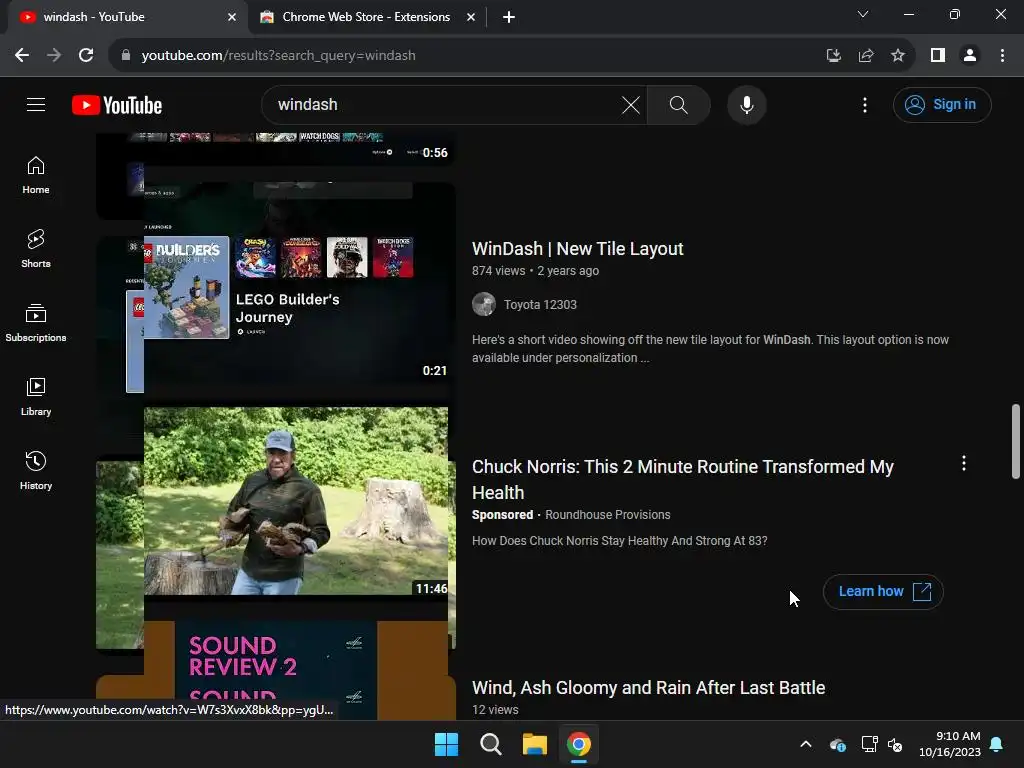Select the windash - YouTube tab

pos(127,17)
